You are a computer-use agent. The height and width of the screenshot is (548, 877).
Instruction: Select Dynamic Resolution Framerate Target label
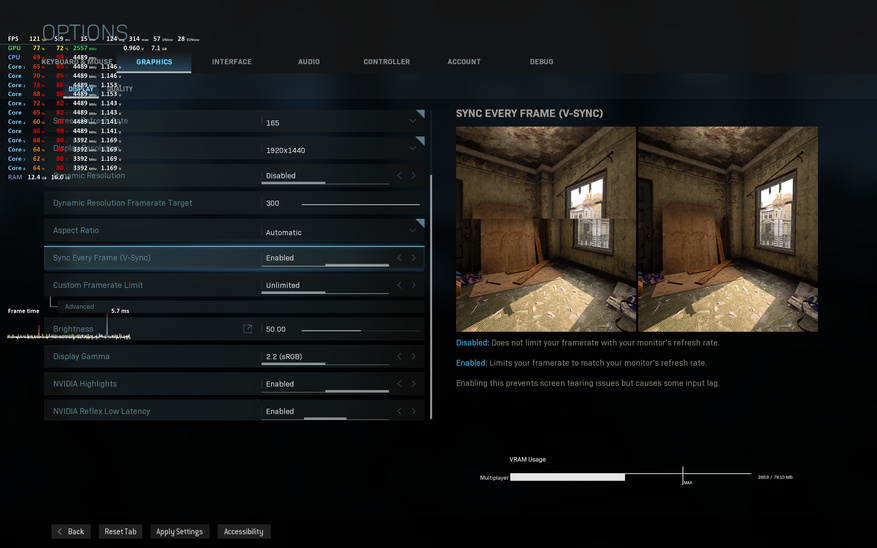click(122, 203)
